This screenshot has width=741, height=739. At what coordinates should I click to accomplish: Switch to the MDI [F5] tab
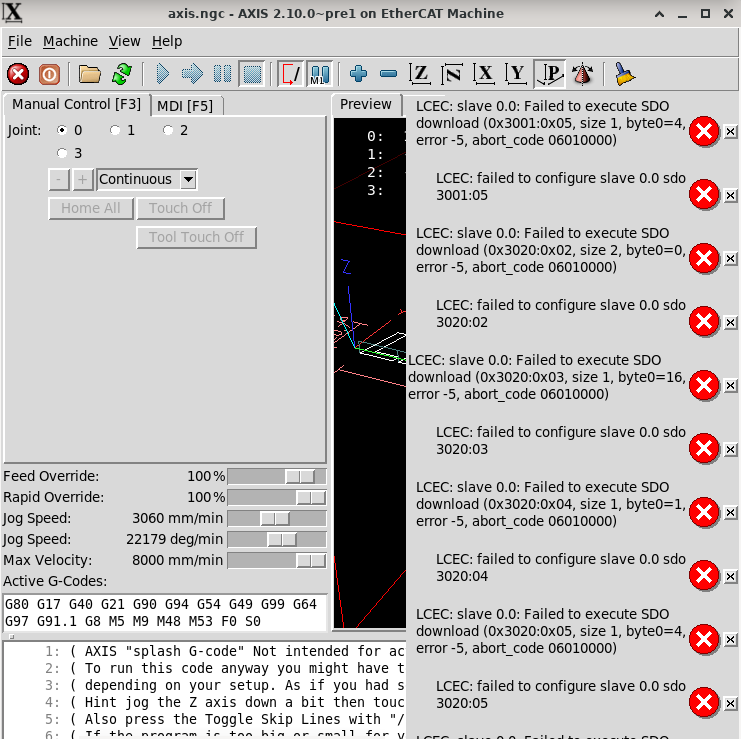185,106
